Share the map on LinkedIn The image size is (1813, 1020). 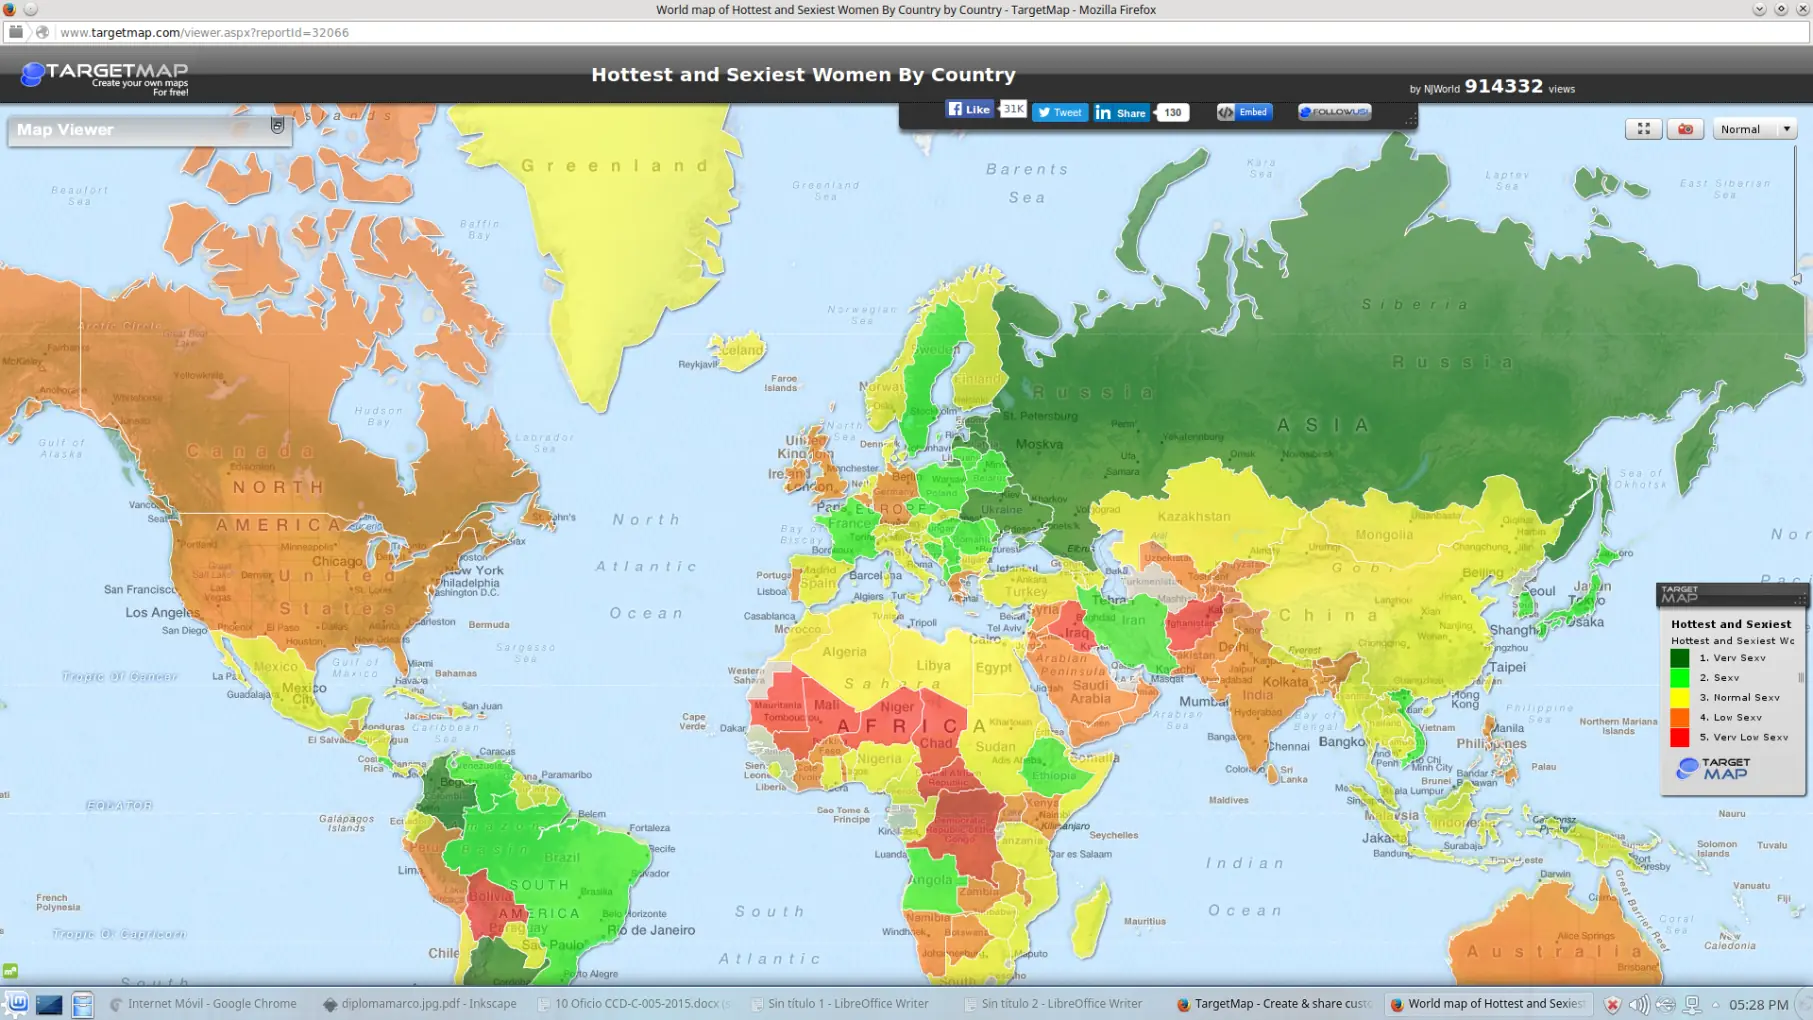coord(1121,113)
